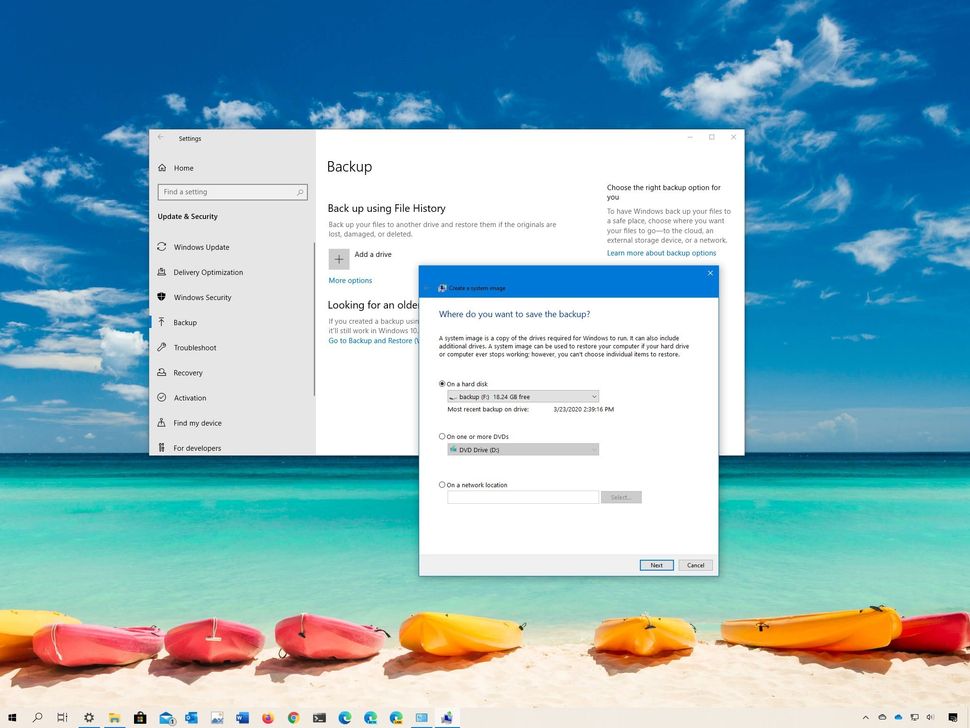This screenshot has width=970, height=728.
Task: Click the Find my device icon
Action: tap(162, 422)
